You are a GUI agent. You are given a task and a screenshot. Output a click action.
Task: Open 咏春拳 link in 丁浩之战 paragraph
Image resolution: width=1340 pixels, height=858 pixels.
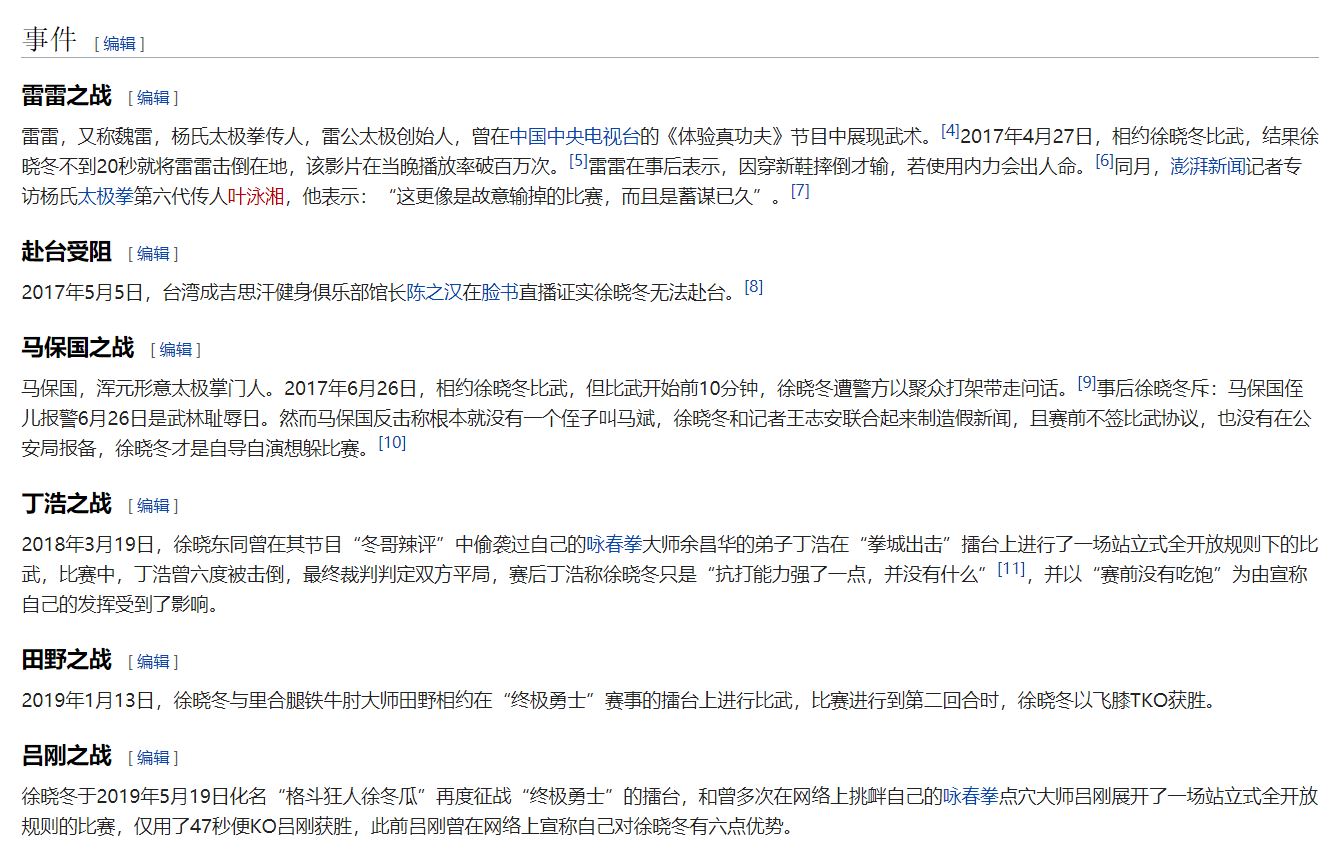pyautogui.click(x=613, y=544)
